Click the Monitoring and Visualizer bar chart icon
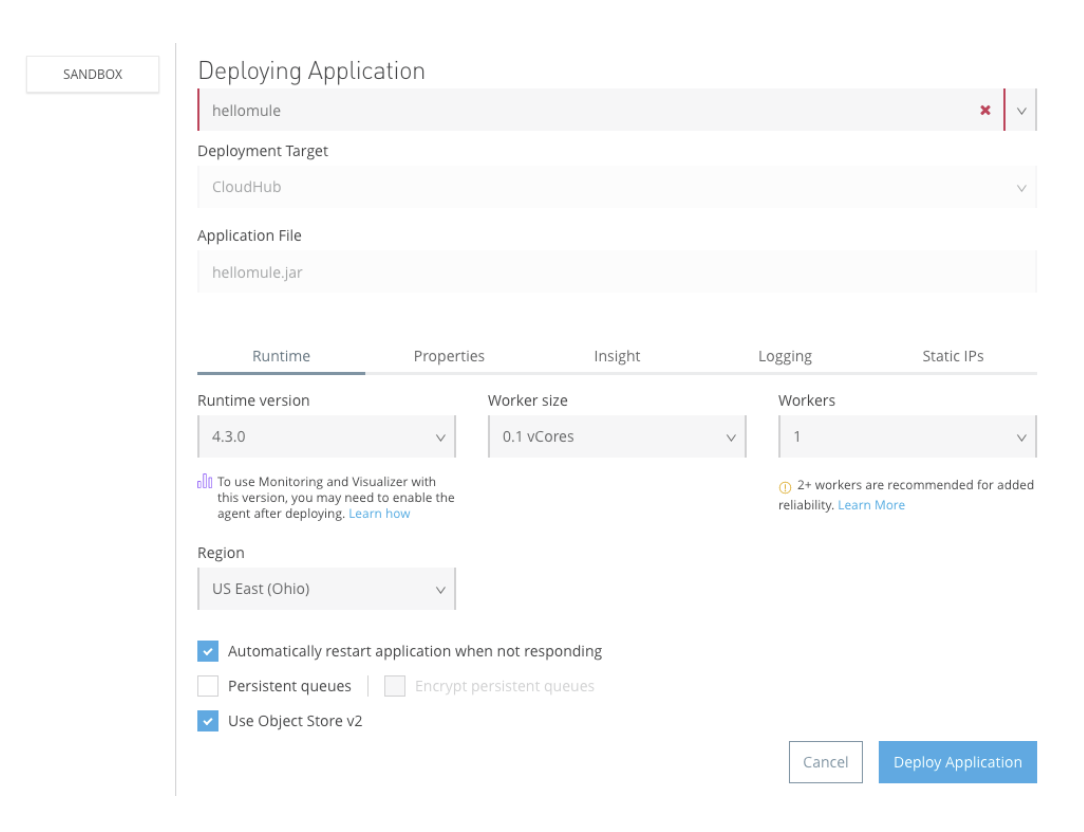 [x=205, y=481]
